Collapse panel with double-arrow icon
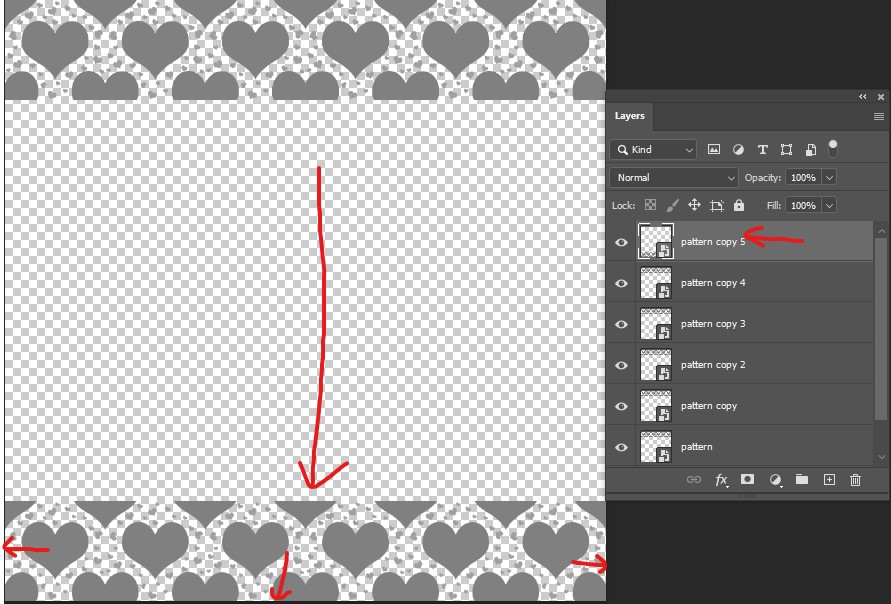Image resolution: width=891 pixels, height=604 pixels. (x=863, y=97)
